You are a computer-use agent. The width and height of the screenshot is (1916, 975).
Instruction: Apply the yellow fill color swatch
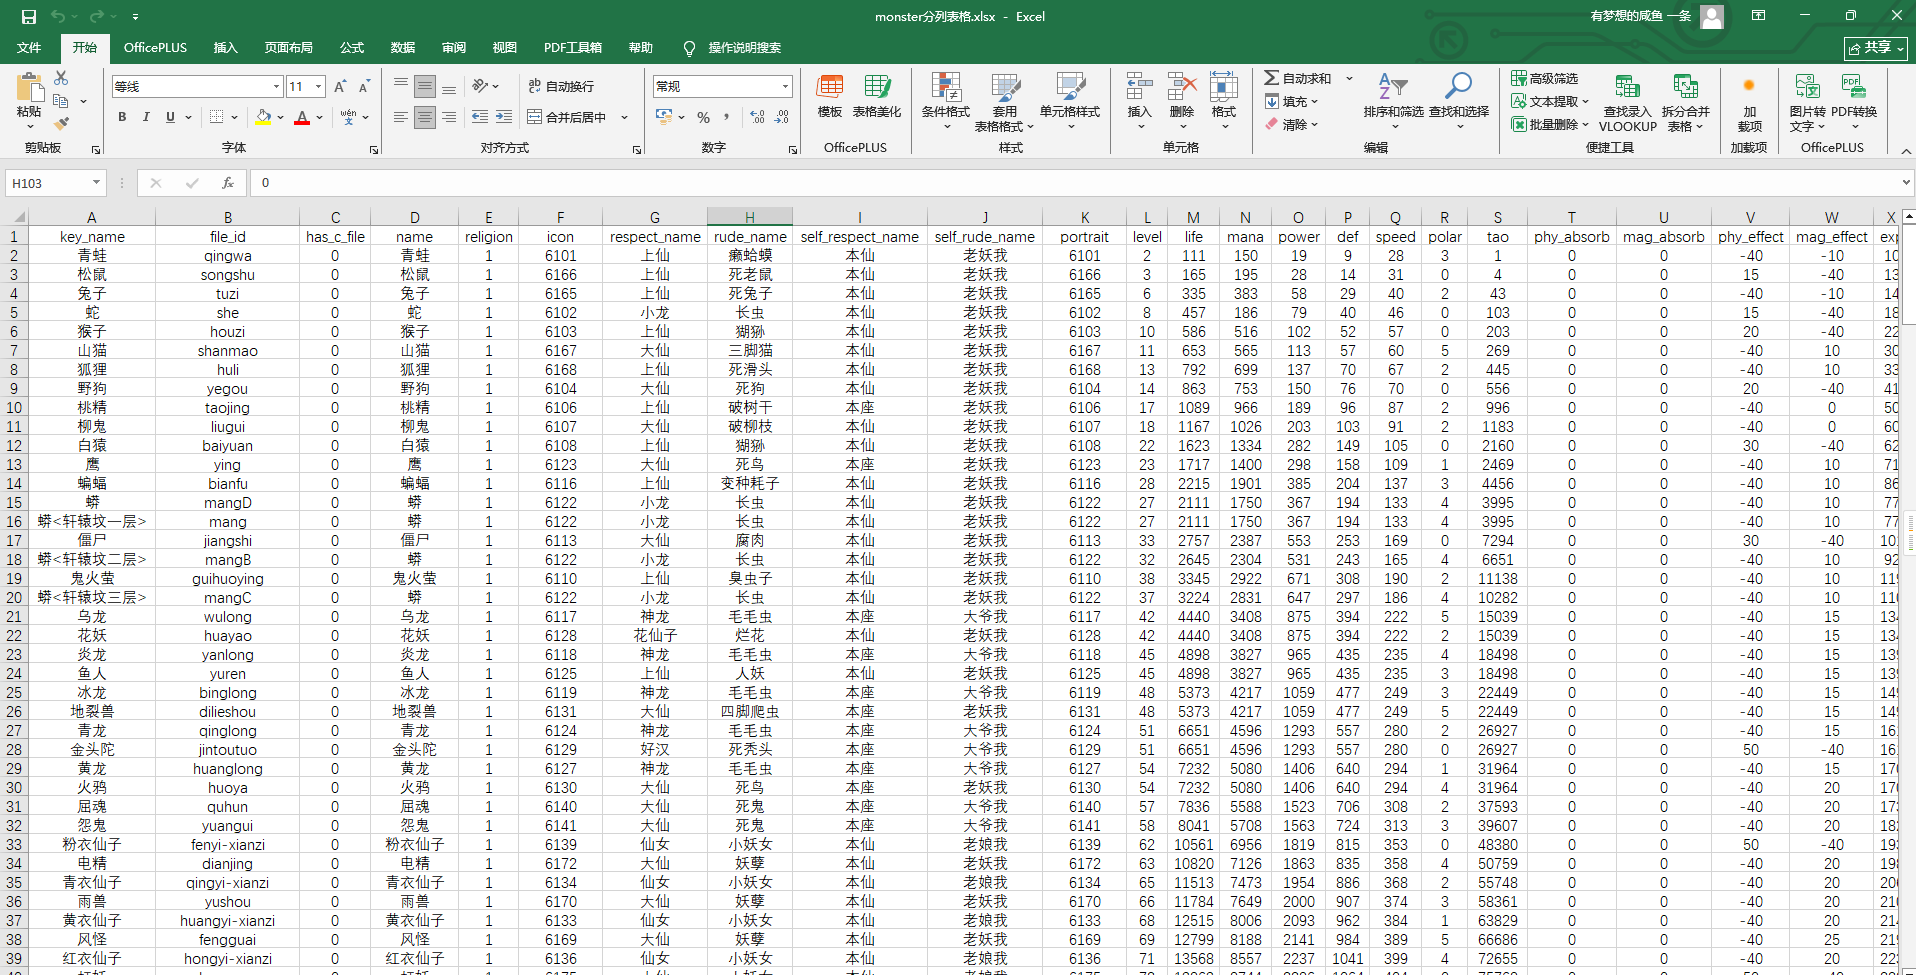pos(263,117)
